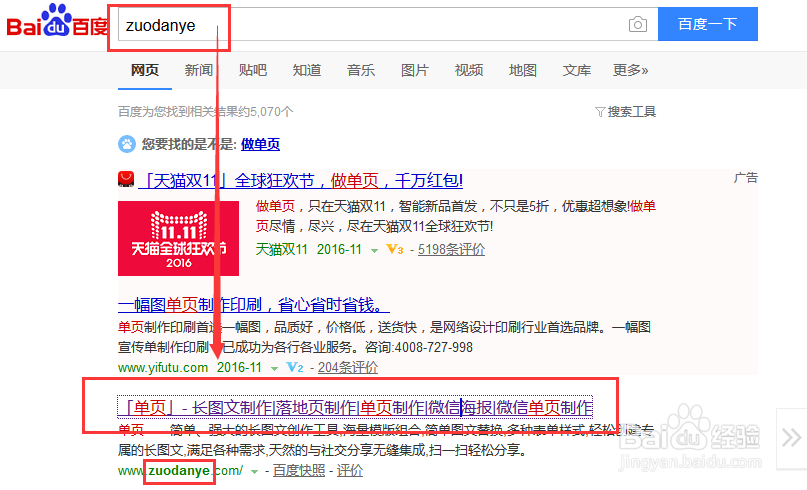Viewport: 807px width, 490px height.
Task: Click www.zuodanye.com green URL
Action: tap(181, 470)
